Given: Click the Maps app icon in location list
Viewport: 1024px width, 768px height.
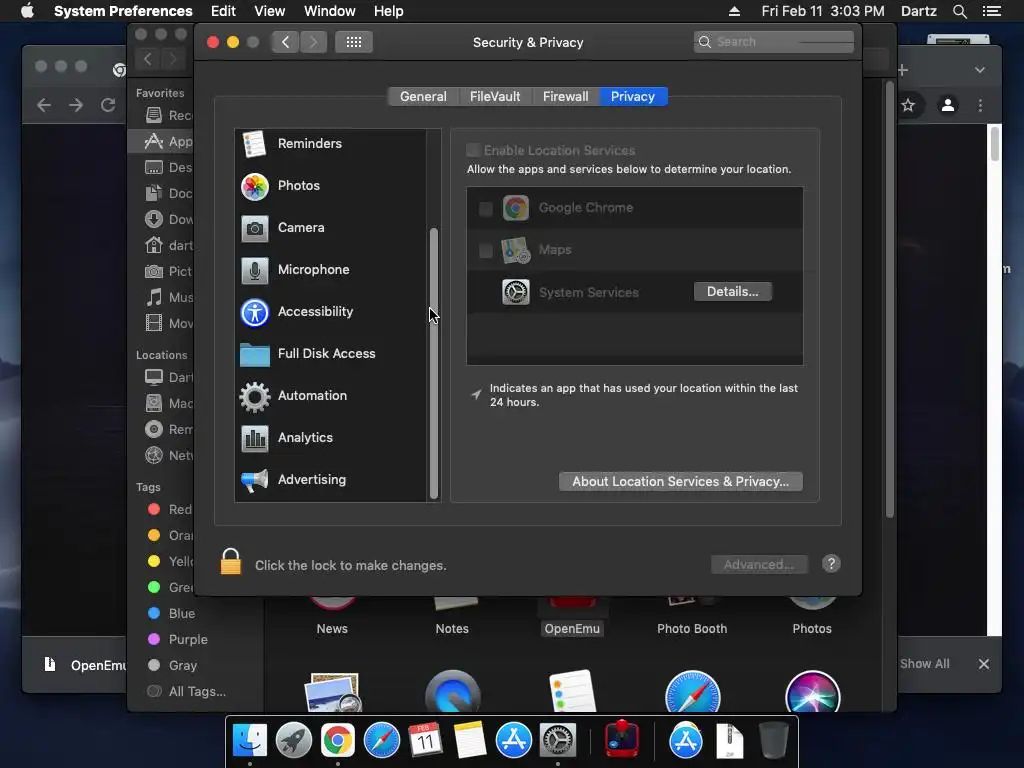Looking at the screenshot, I should click(515, 250).
